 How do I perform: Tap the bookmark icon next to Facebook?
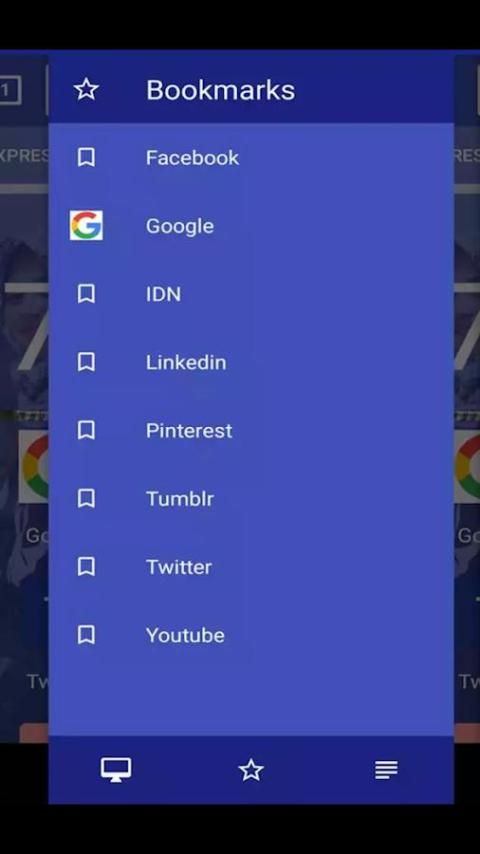[86, 157]
